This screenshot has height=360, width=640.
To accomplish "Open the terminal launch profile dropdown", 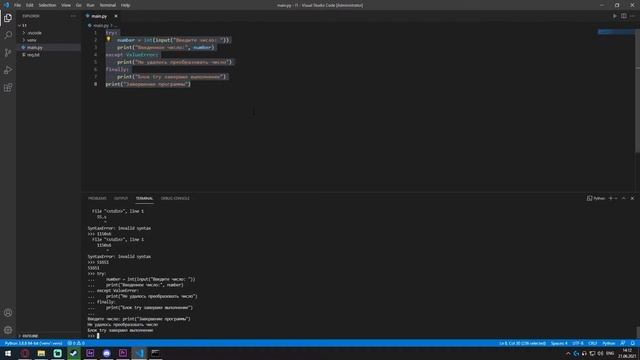I will pyautogui.click(x=616, y=198).
